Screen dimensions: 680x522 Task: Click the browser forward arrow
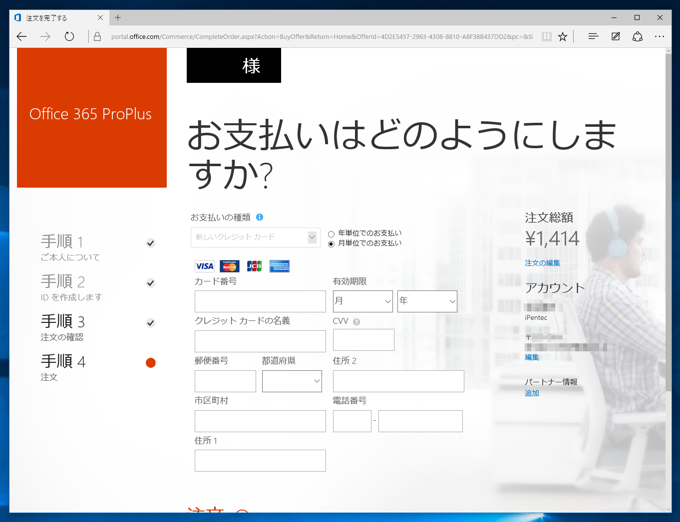[45, 37]
